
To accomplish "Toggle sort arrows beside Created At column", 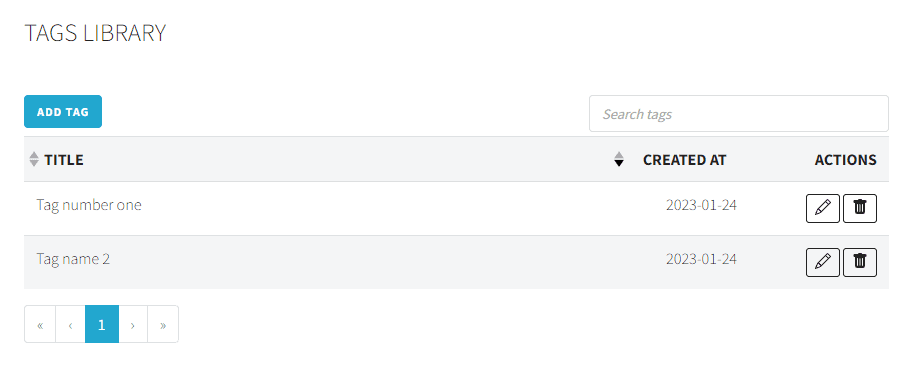I will click(x=619, y=159).
